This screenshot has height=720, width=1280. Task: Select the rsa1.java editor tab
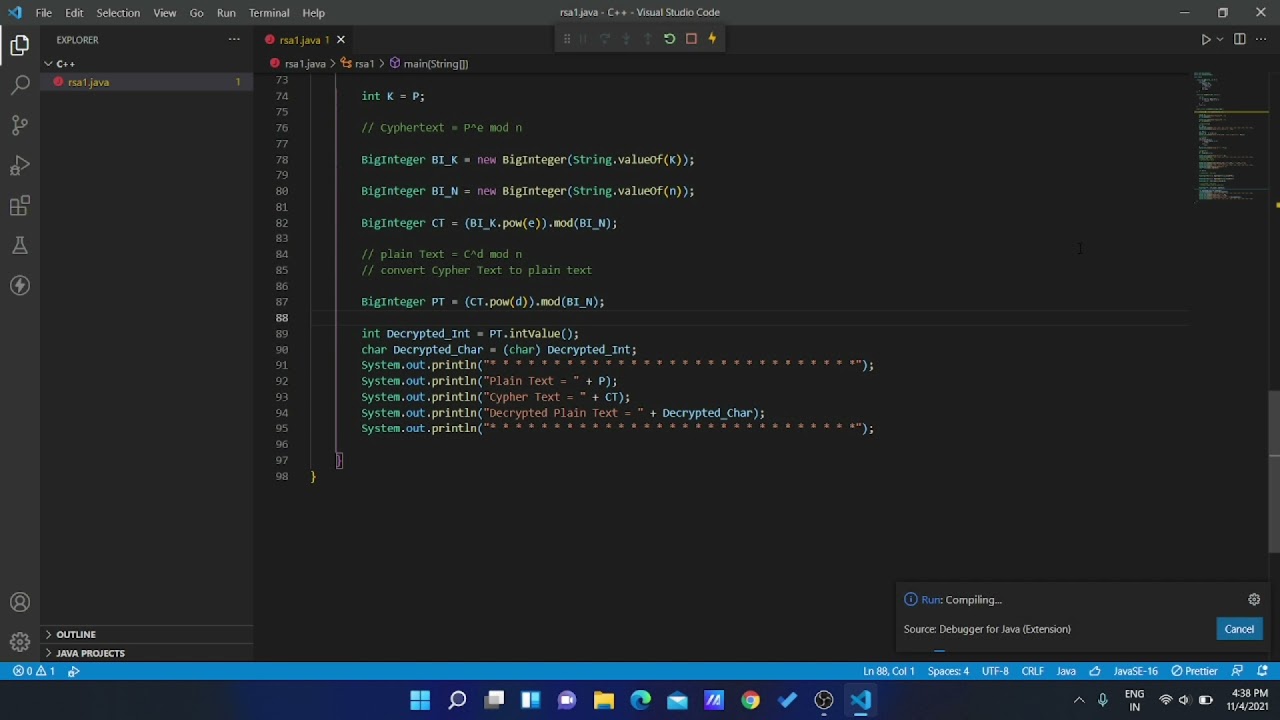(x=305, y=40)
